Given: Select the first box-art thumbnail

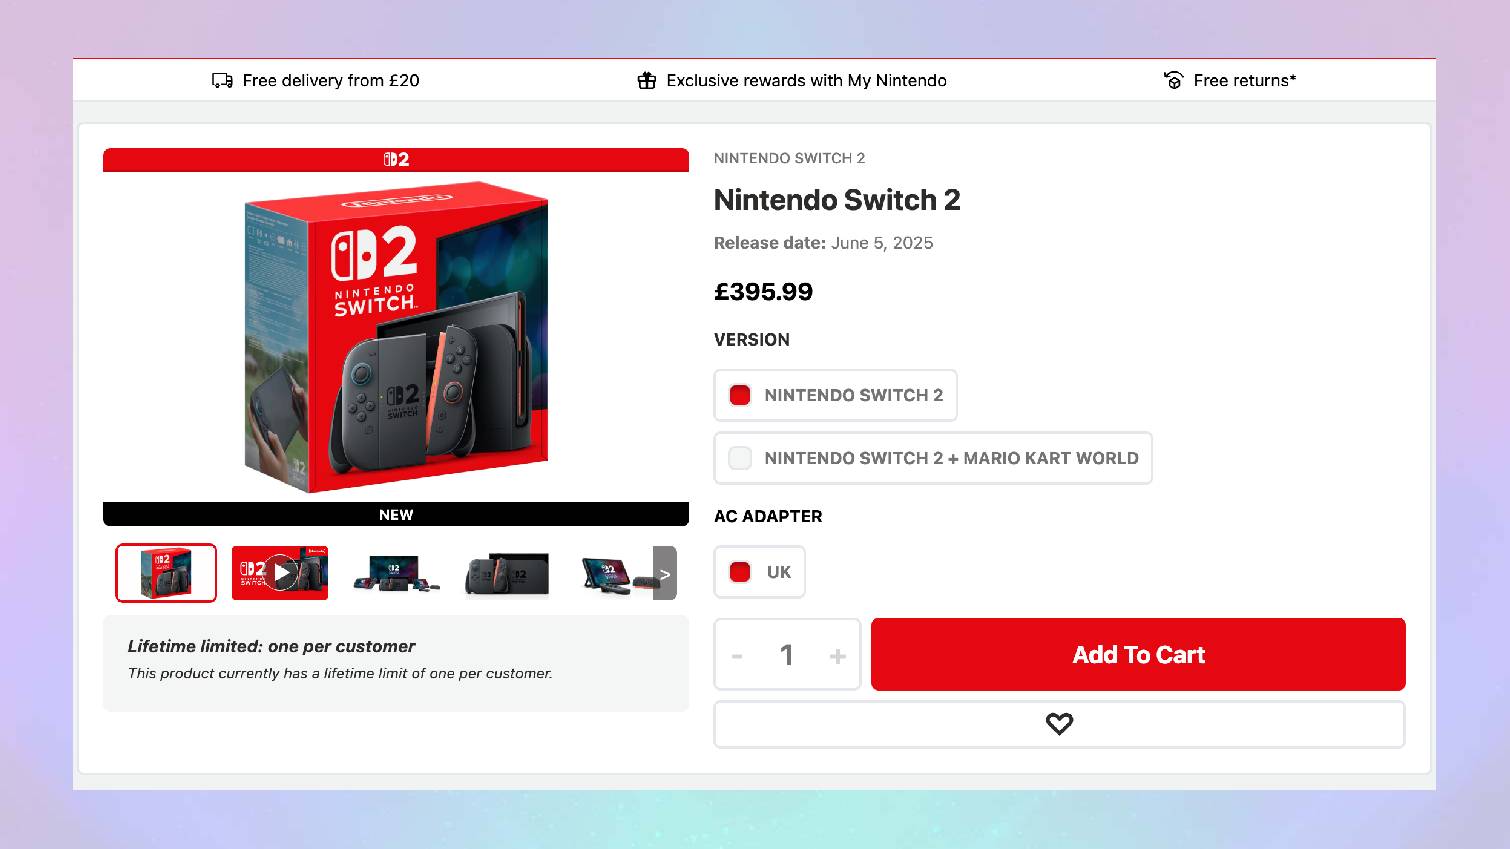Looking at the screenshot, I should click(166, 573).
